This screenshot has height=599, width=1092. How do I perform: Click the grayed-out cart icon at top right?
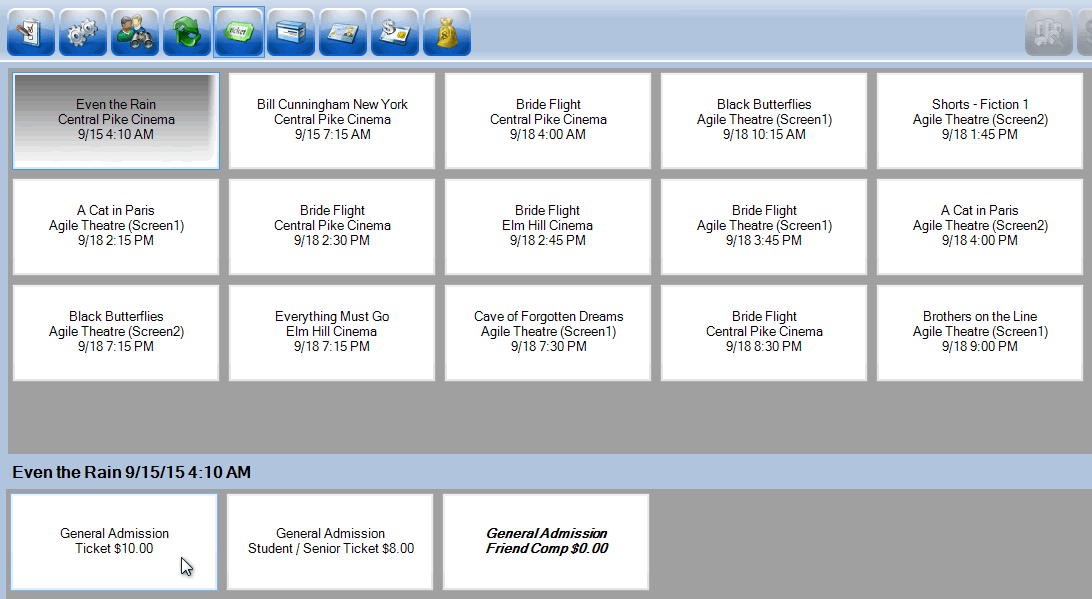point(1048,32)
